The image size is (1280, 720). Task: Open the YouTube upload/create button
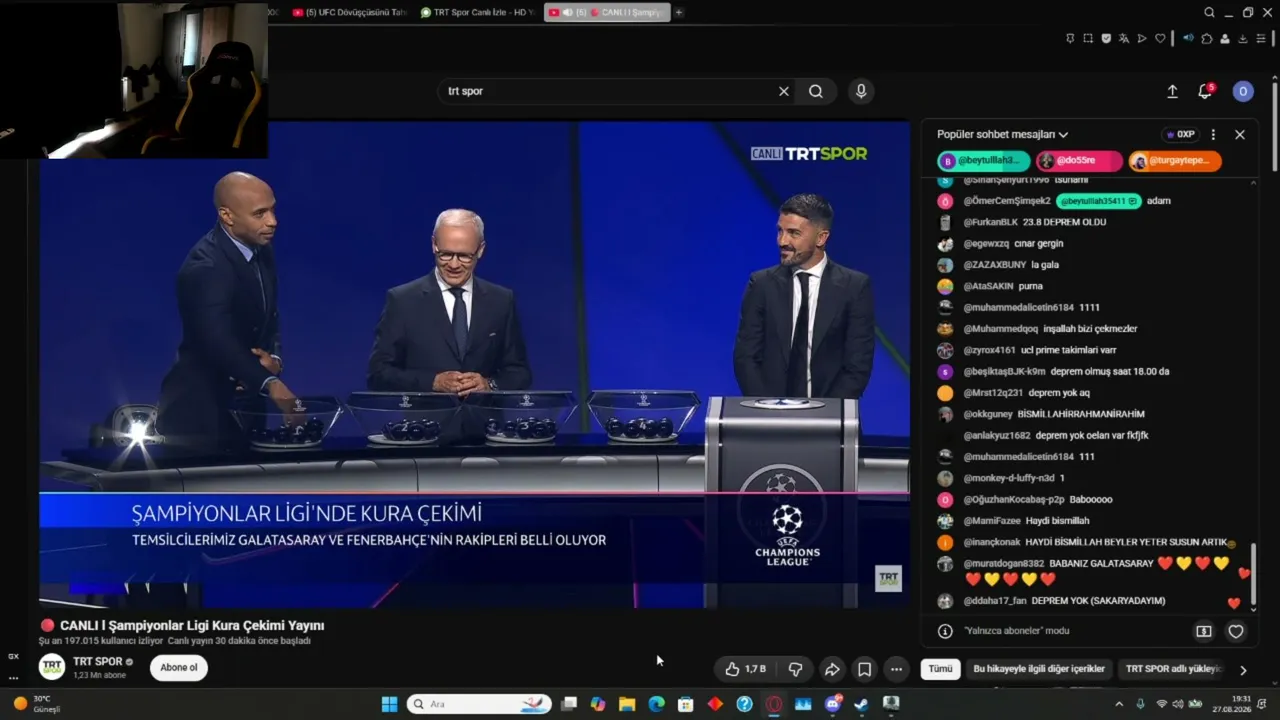(x=1172, y=91)
